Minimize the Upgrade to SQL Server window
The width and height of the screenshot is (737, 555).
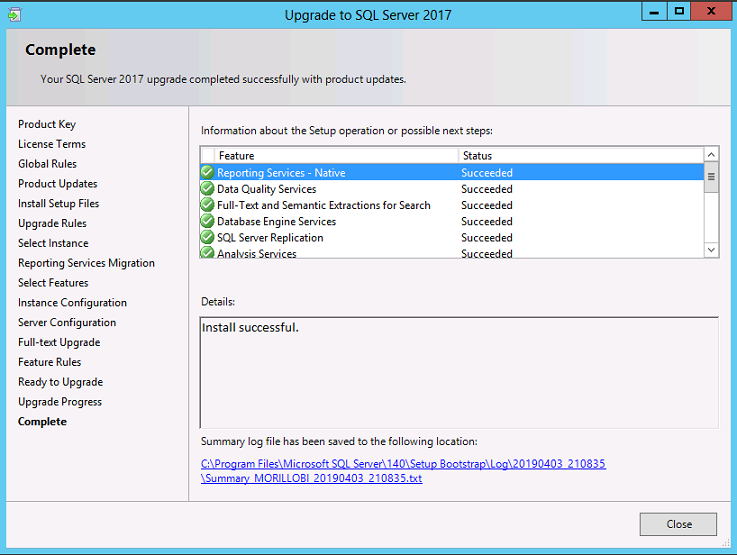654,11
